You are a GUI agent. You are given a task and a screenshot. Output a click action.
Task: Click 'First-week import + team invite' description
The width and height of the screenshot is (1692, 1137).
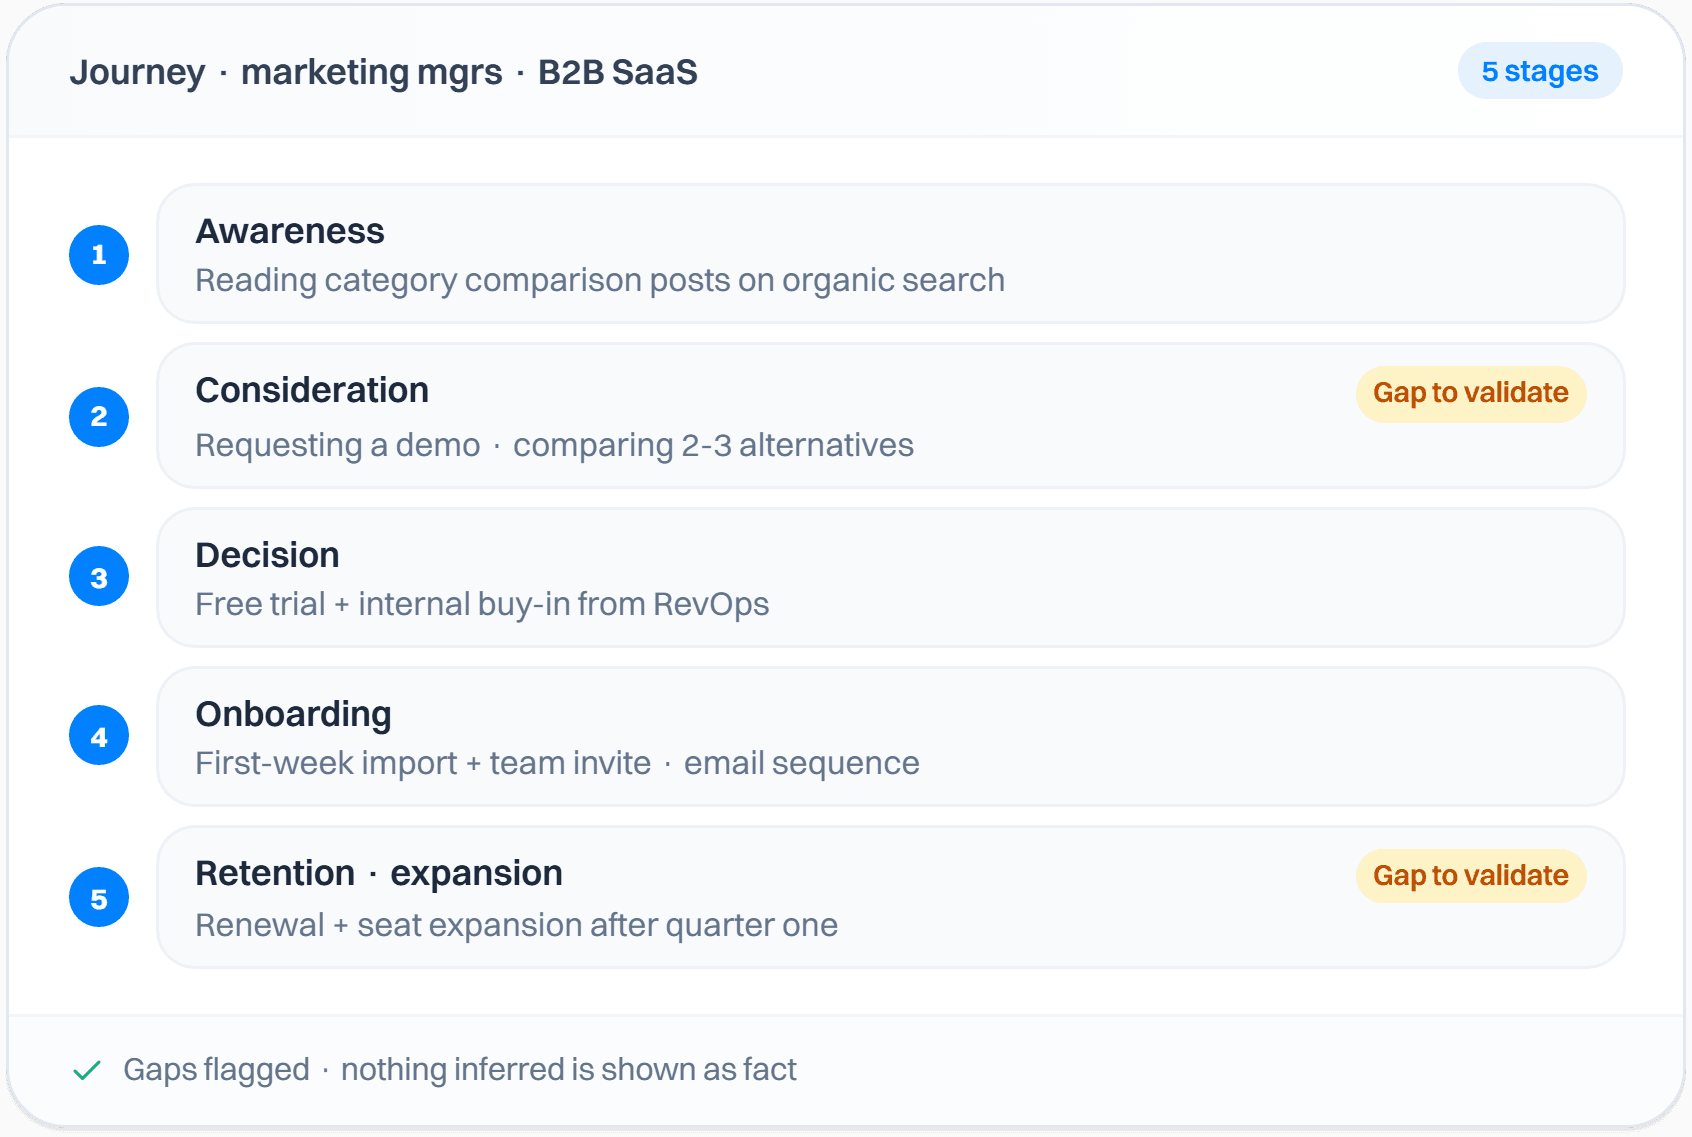click(558, 763)
